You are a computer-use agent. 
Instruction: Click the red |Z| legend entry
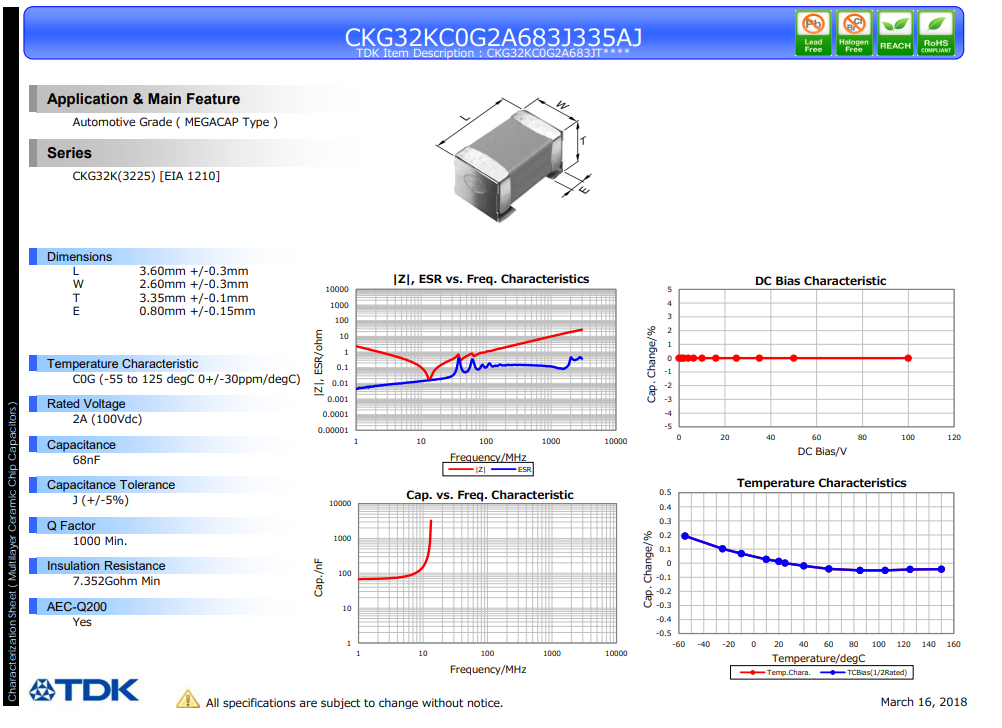pyautogui.click(x=466, y=470)
